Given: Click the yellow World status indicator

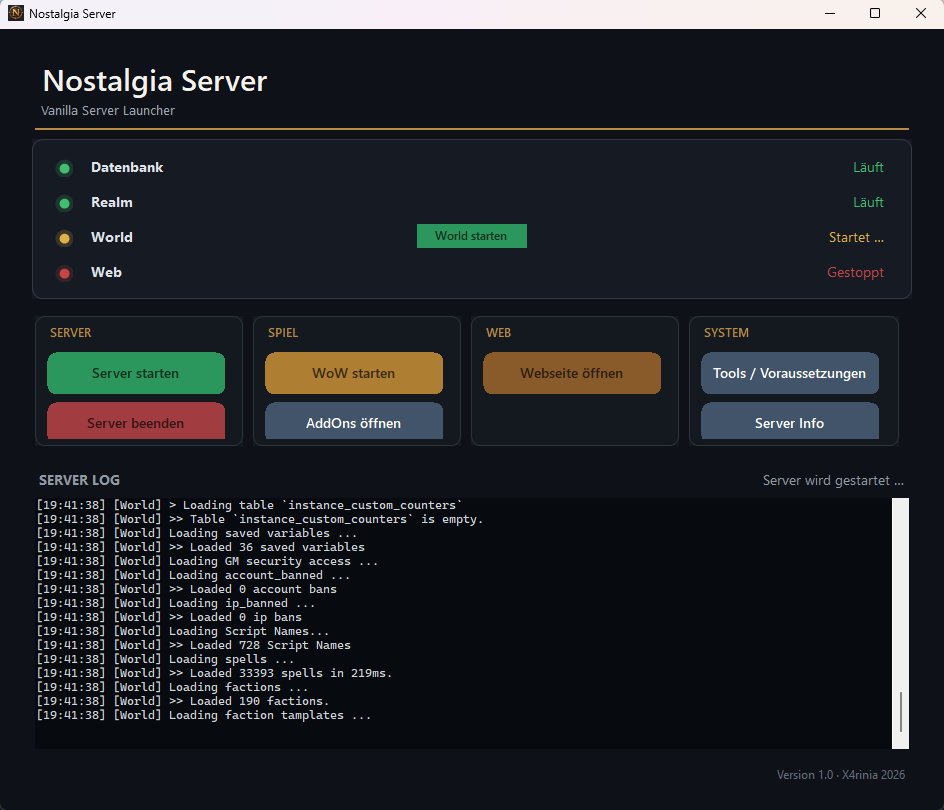Looking at the screenshot, I should tap(64, 238).
